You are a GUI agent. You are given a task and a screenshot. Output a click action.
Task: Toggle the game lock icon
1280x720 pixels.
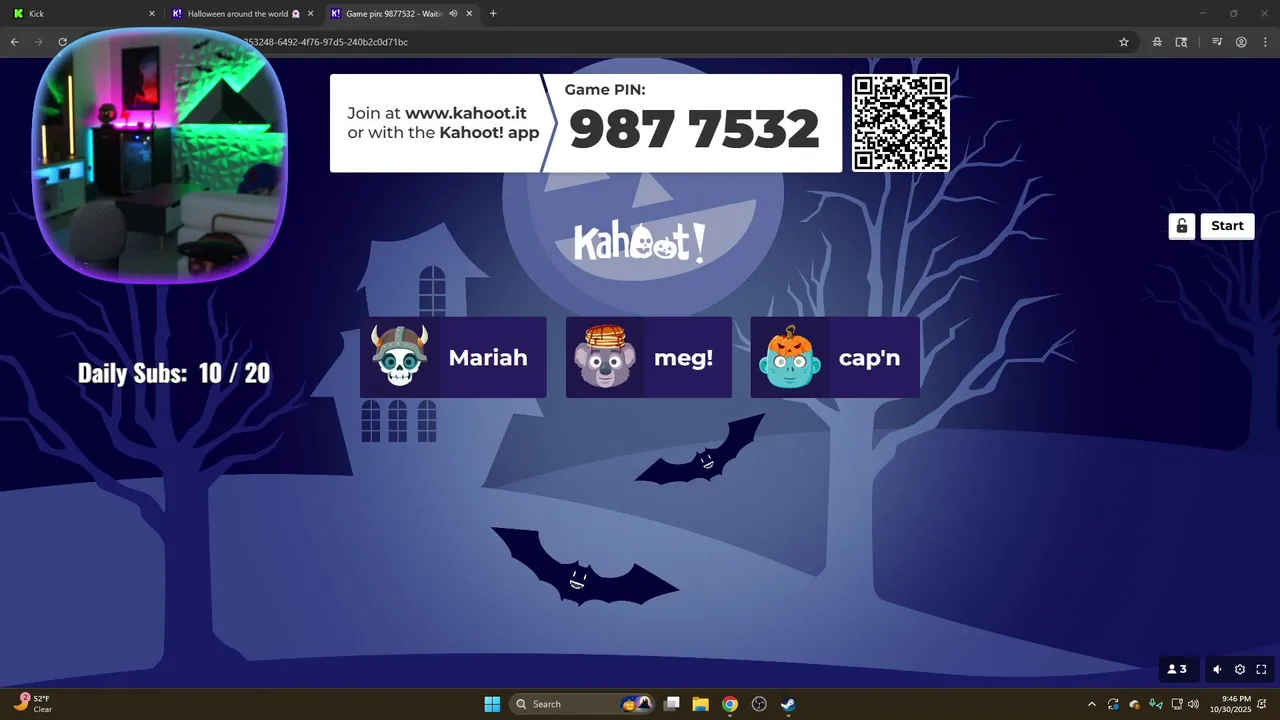pos(1181,226)
